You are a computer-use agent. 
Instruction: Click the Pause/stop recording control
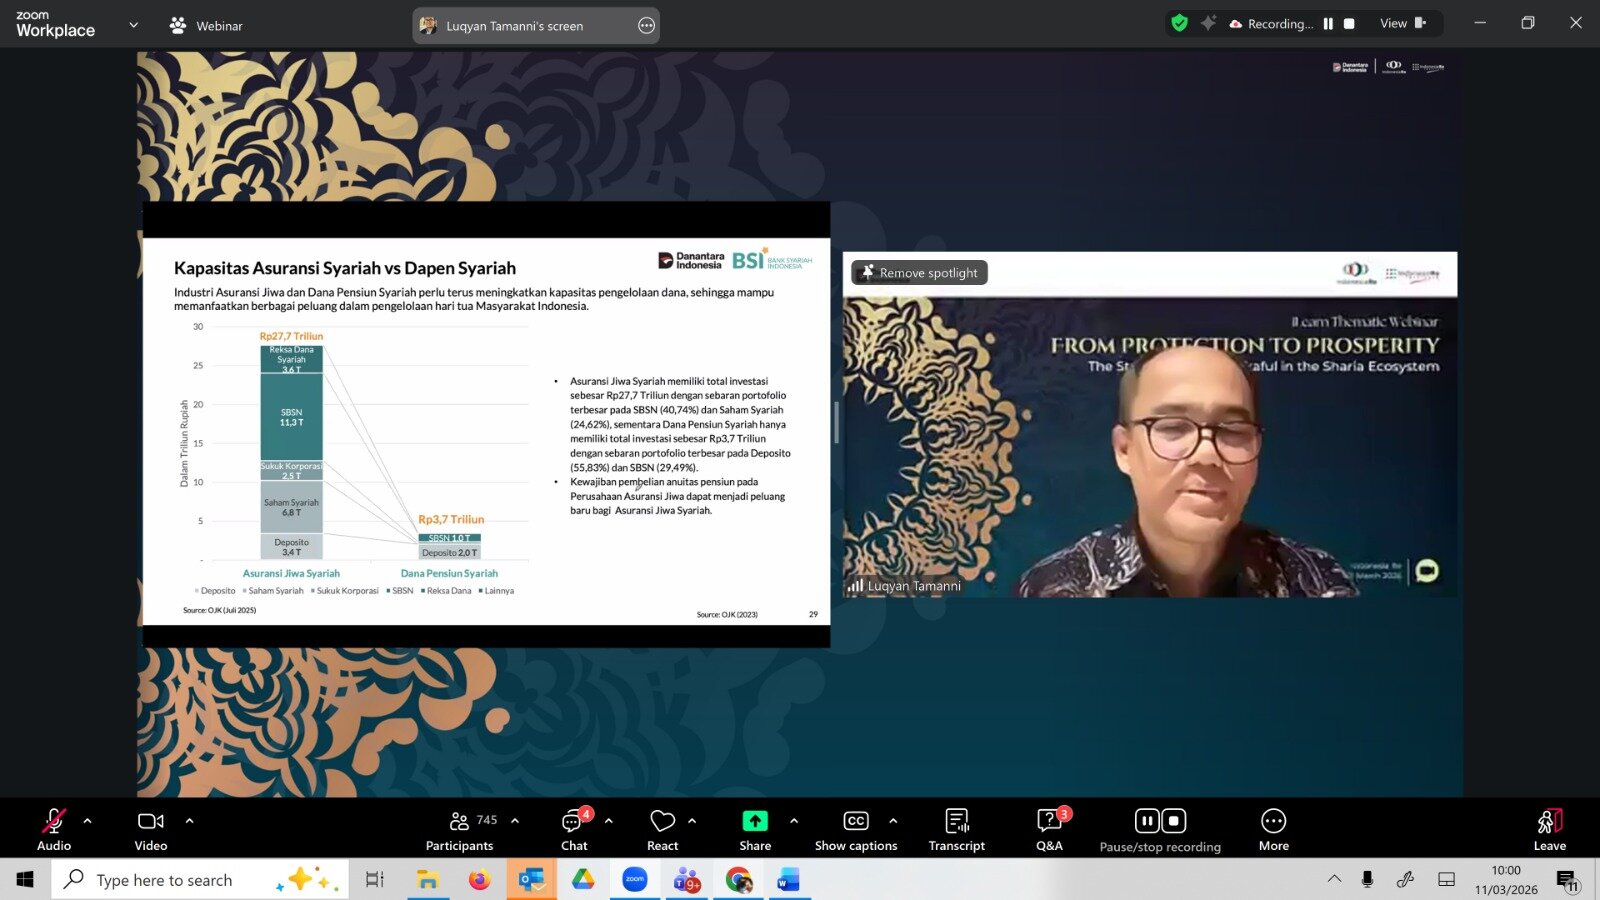pyautogui.click(x=1160, y=829)
